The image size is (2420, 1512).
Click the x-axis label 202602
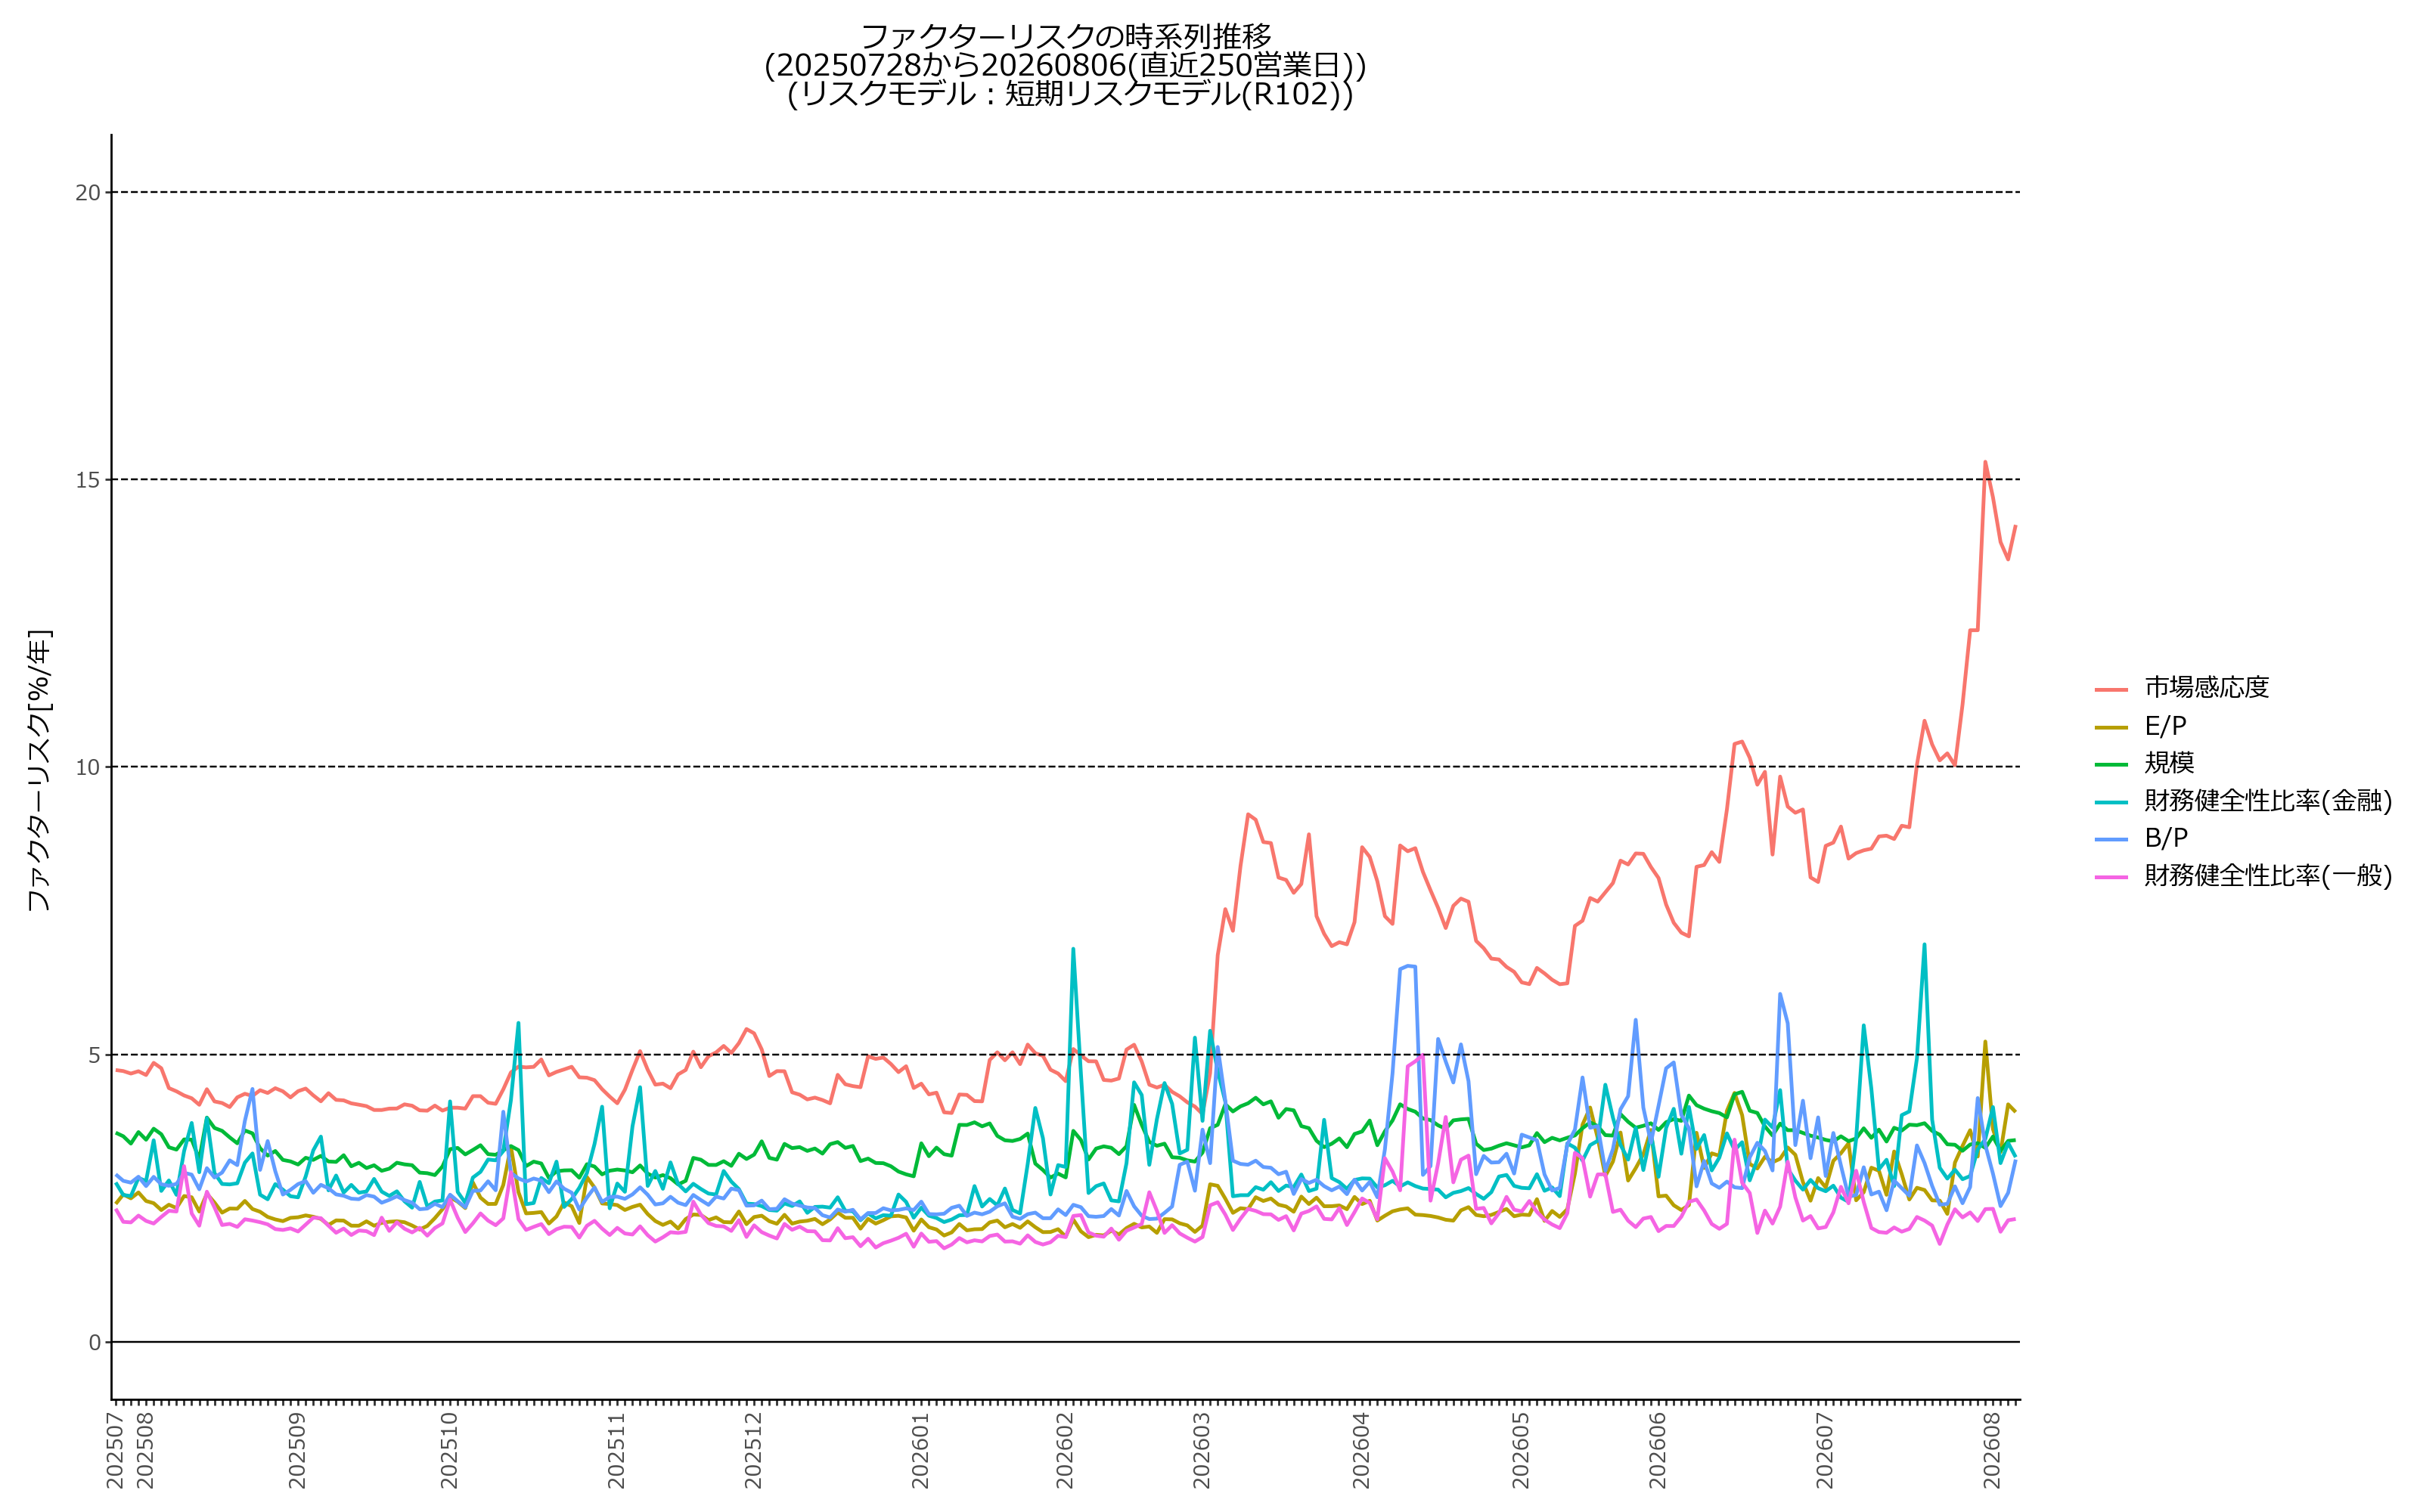1065,1450
